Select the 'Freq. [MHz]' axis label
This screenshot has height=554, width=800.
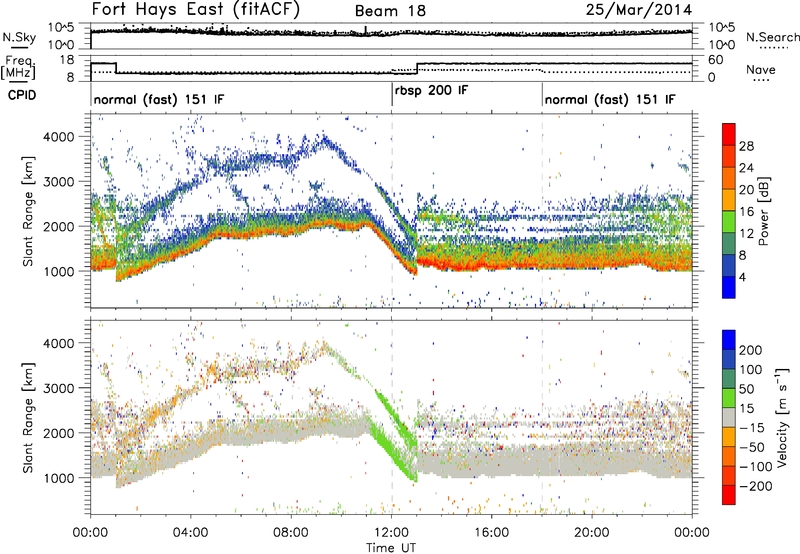coord(18,67)
